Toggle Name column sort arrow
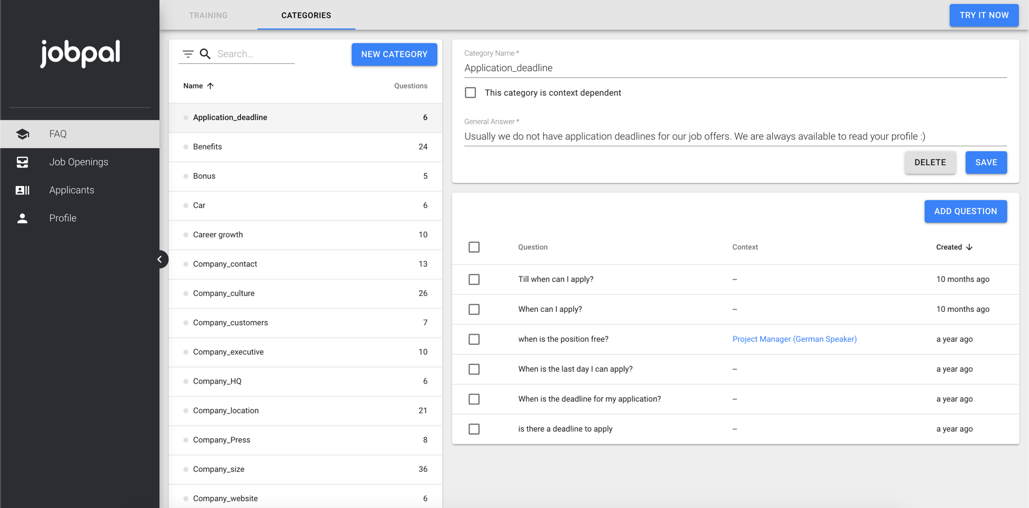This screenshot has height=508, width=1029. 210,86
